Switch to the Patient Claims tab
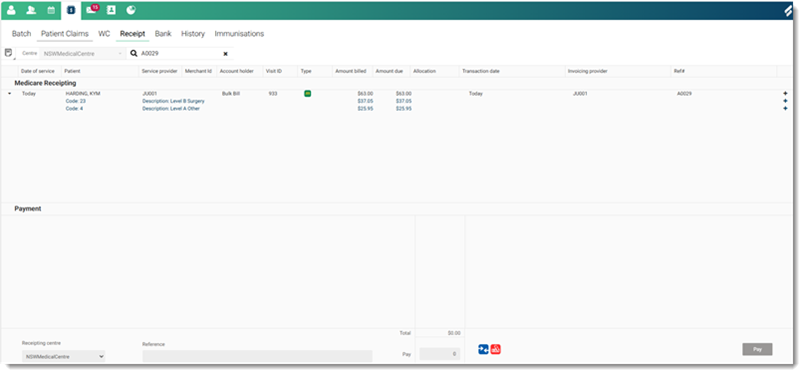800x370 pixels. [65, 34]
